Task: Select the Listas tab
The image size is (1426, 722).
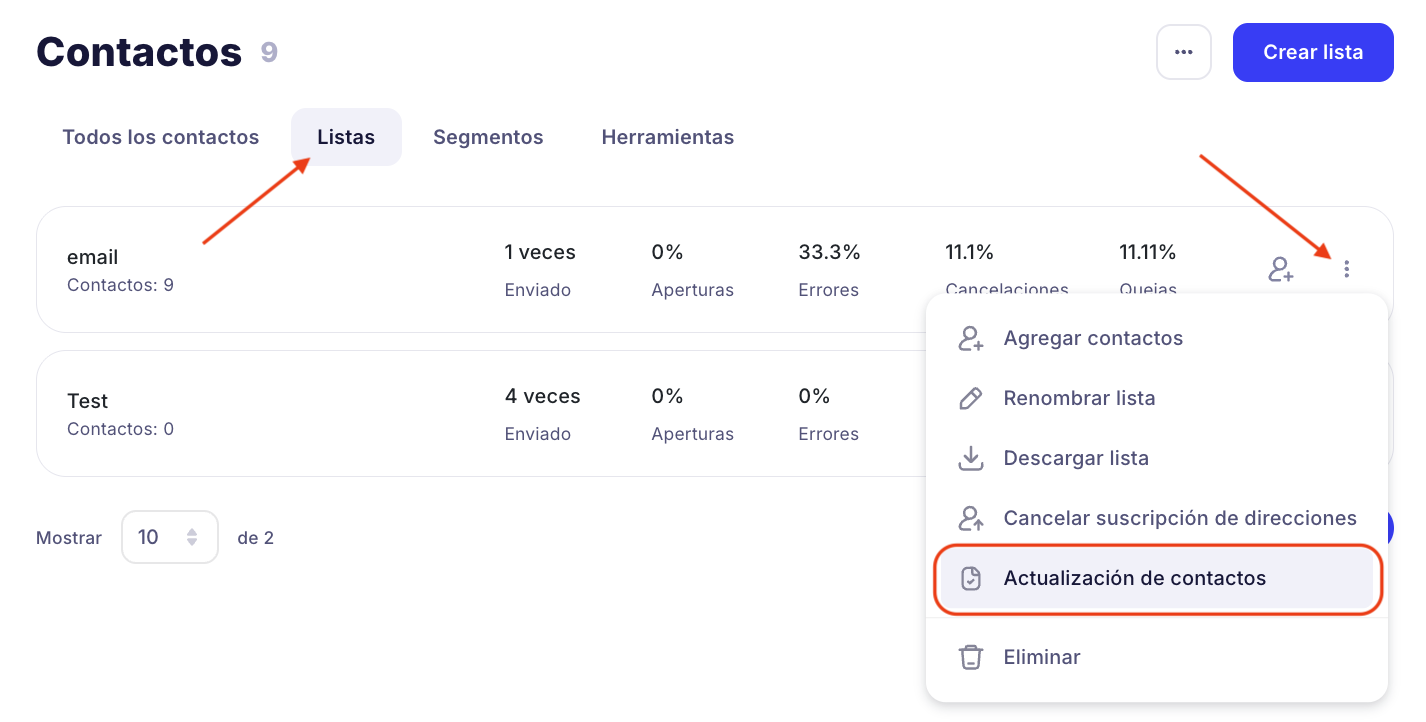Action: tap(346, 137)
